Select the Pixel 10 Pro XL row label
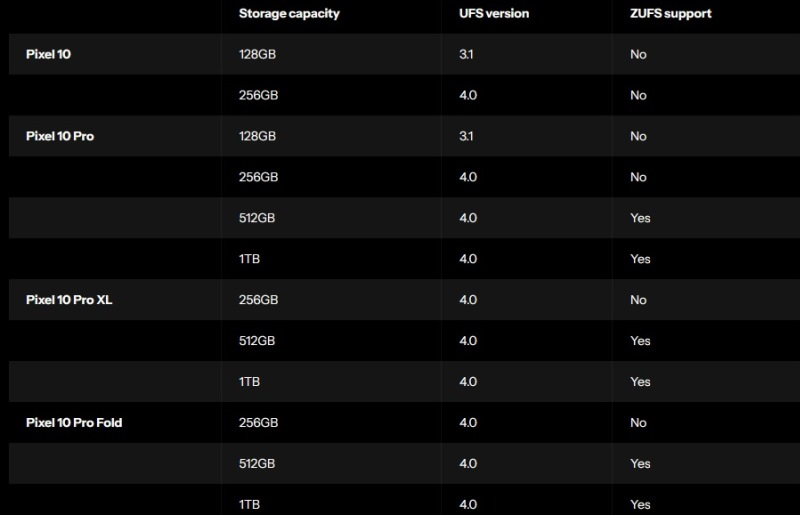This screenshot has height=515, width=800. 69,300
